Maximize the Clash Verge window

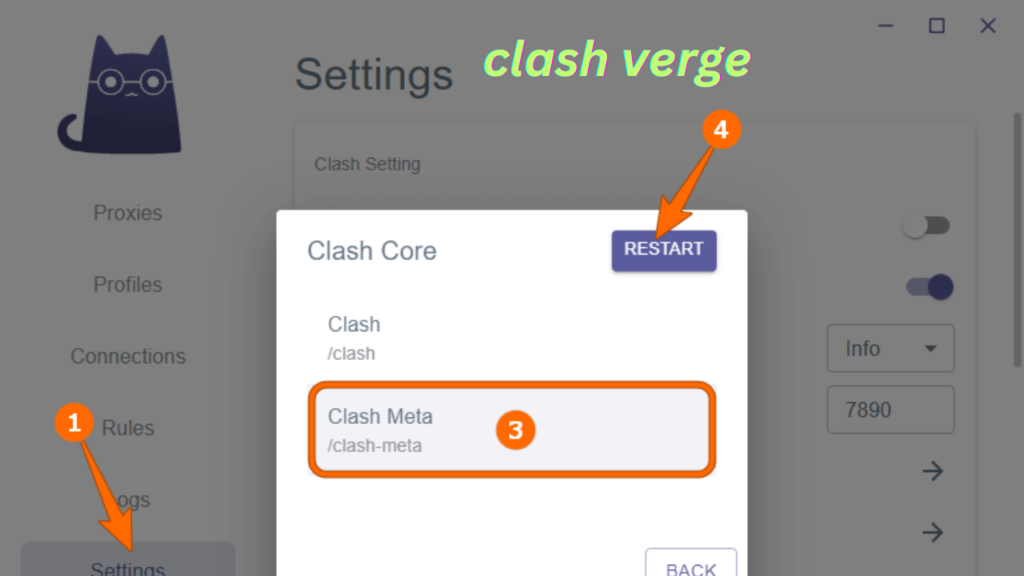936,26
